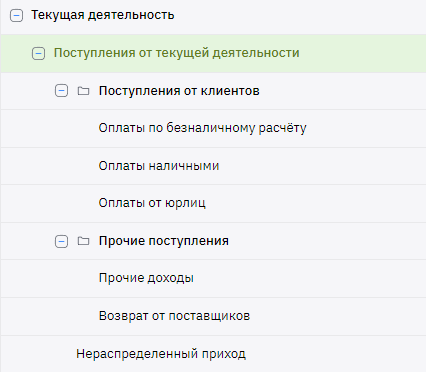Select the Оплаты от юрлиц item
426x372 pixels.
click(x=152, y=203)
